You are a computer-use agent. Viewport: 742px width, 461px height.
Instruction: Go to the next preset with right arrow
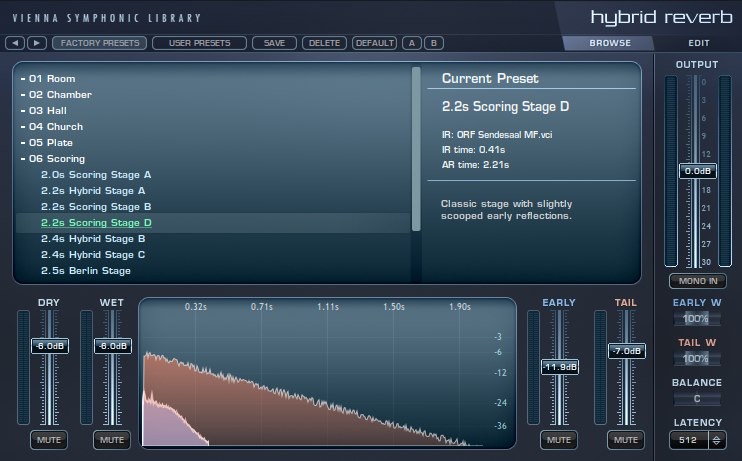[37, 43]
